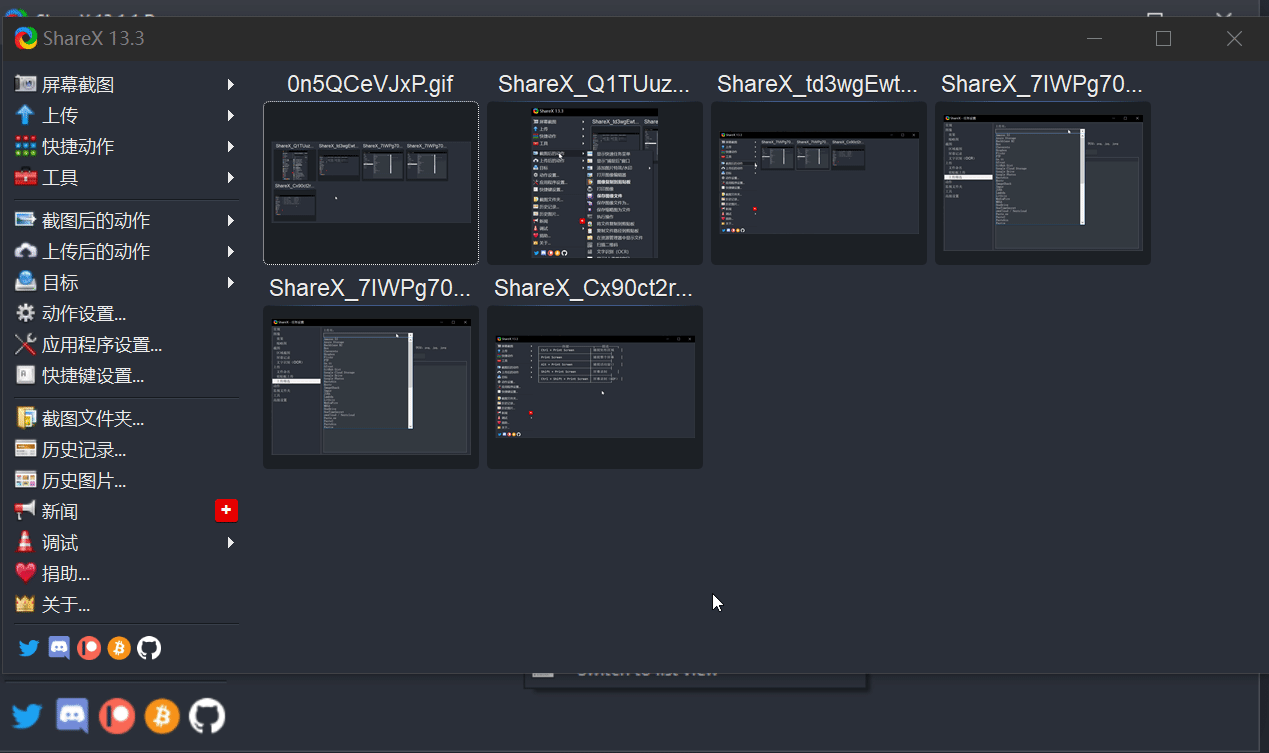Click the 目标 drive icon

26,283
